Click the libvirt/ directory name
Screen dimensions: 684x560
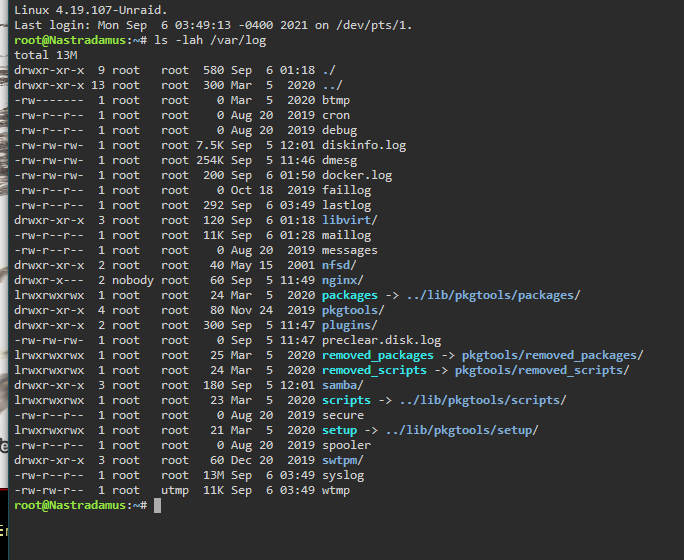tap(349, 220)
